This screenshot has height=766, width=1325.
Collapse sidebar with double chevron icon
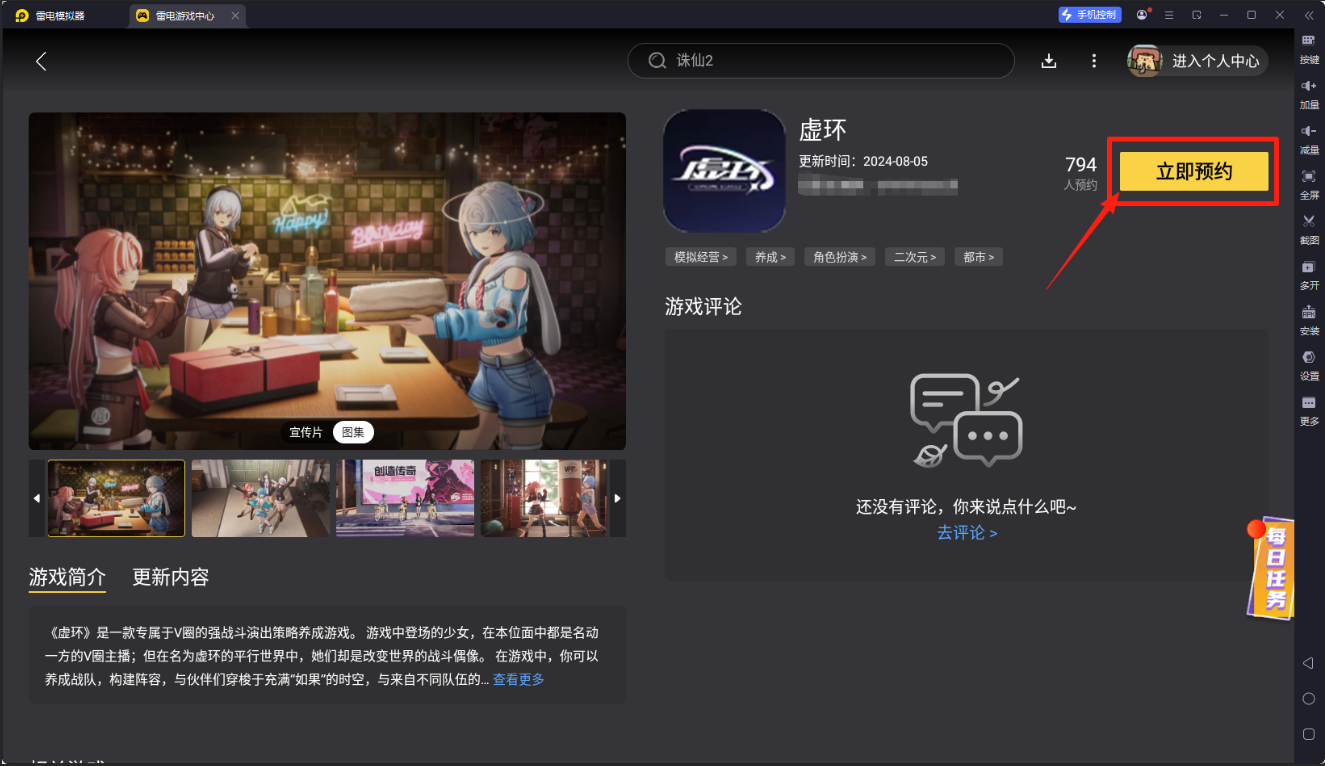(x=1309, y=15)
